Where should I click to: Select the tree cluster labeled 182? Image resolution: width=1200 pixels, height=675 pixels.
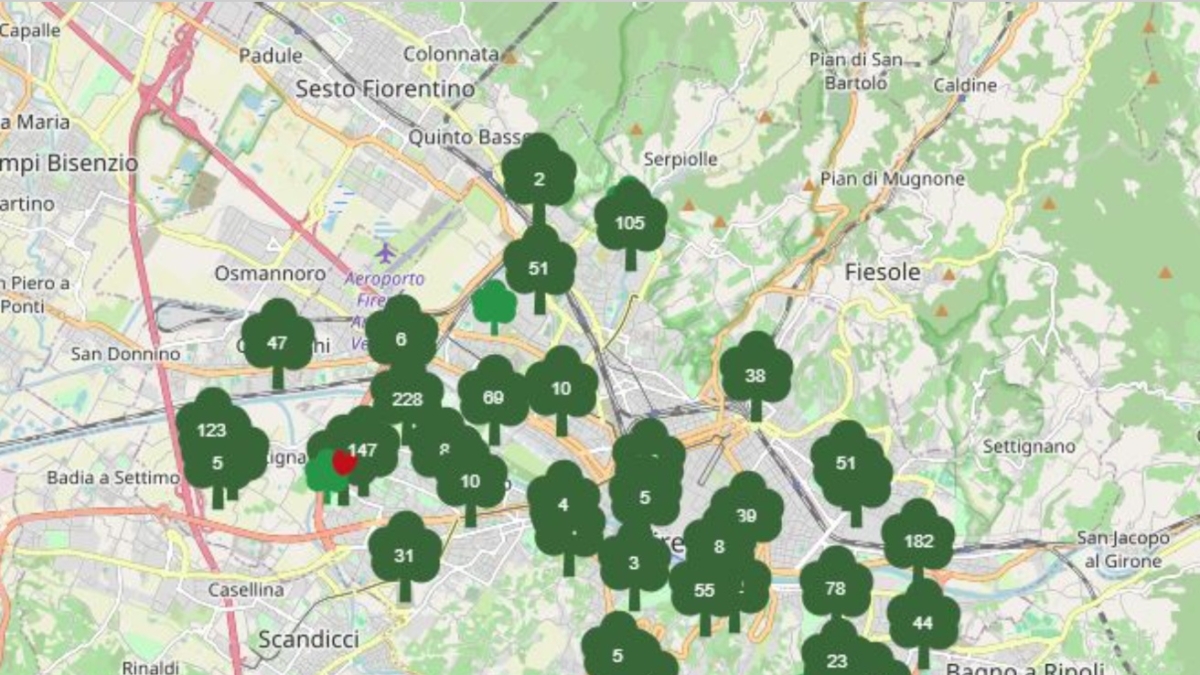918,540
